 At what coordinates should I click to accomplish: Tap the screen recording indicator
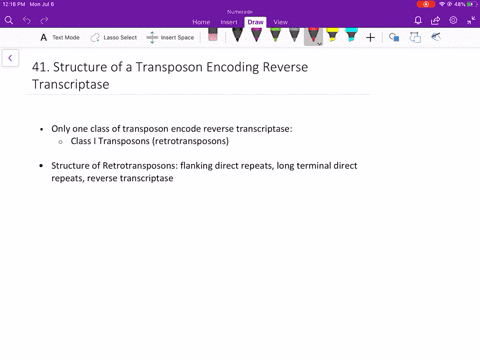[x=426, y=4]
